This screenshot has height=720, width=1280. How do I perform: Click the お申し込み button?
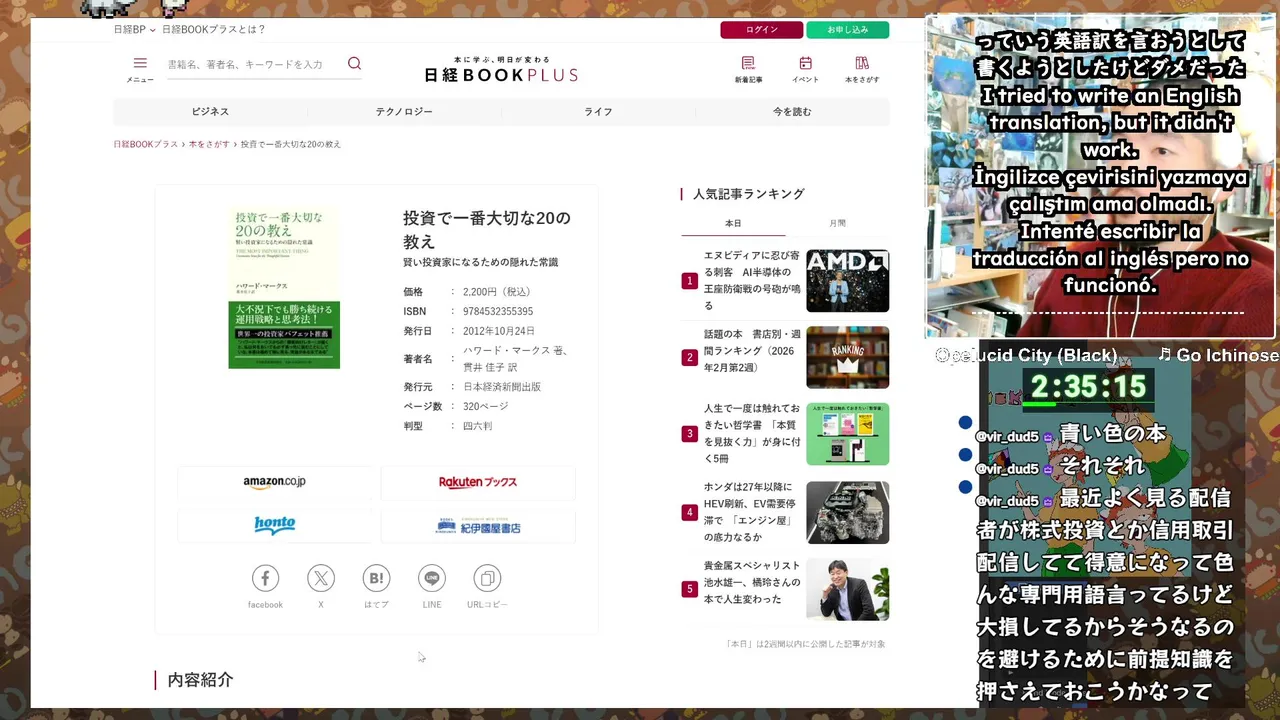coord(848,30)
